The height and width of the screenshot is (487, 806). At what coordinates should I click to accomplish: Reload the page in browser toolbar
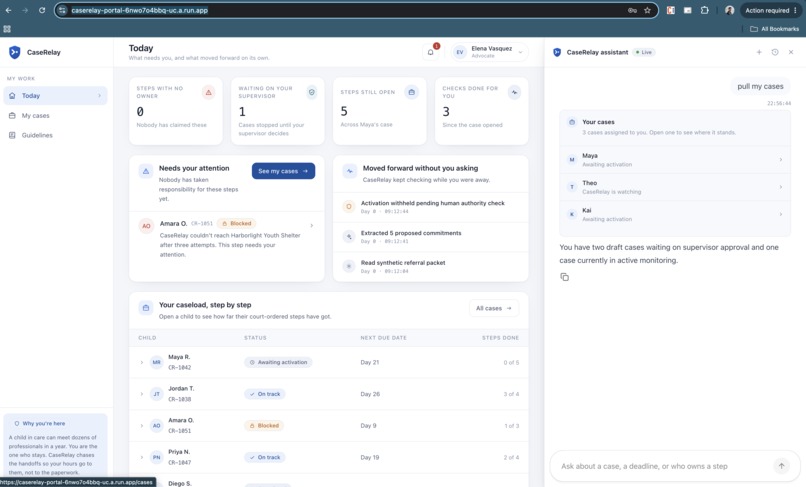(x=42, y=10)
